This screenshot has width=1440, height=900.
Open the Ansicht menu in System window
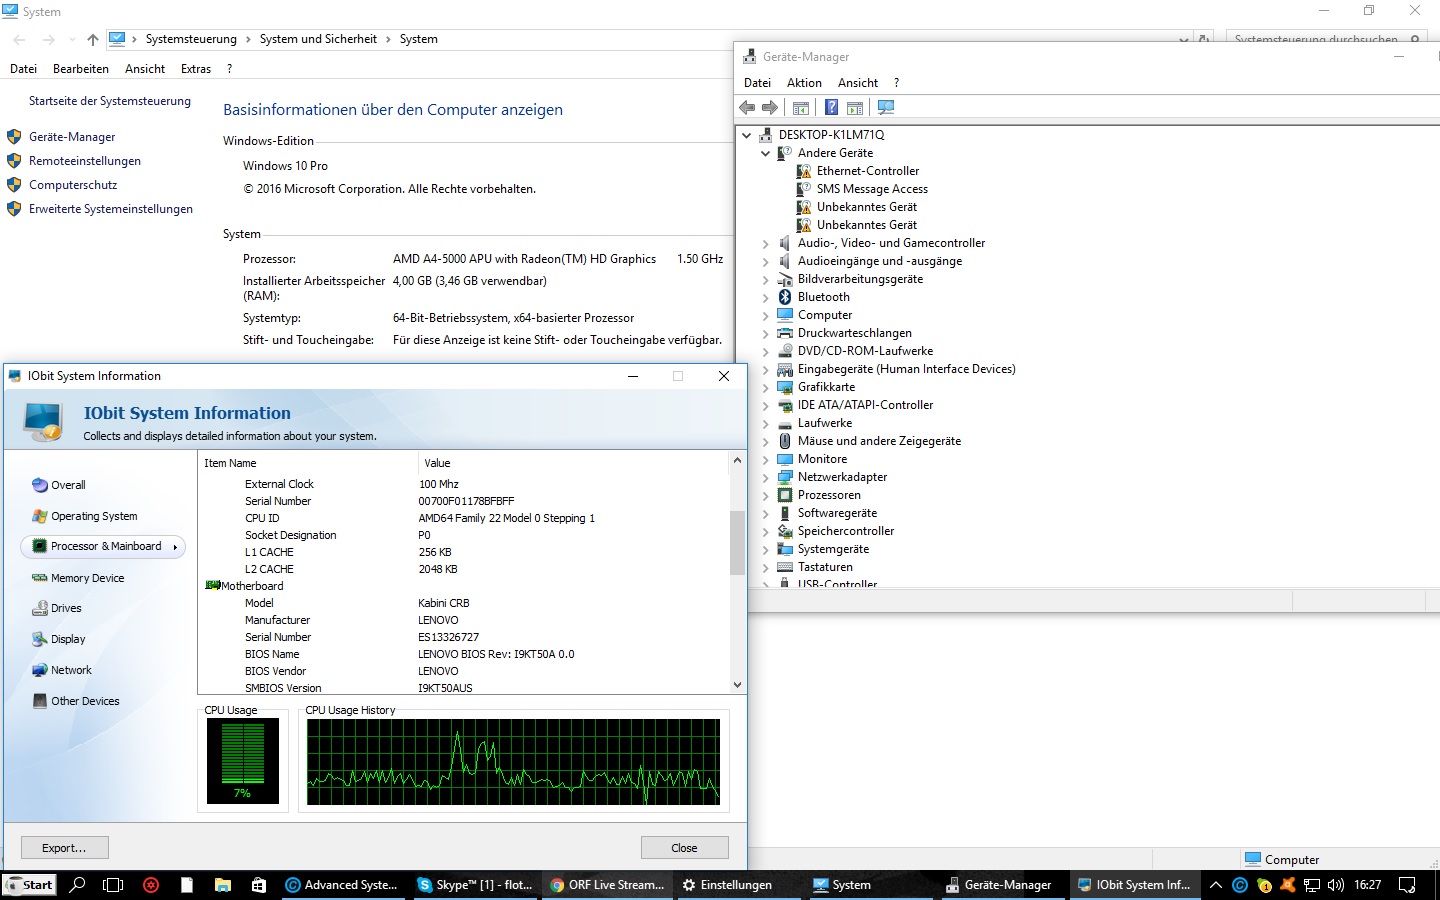click(x=145, y=69)
